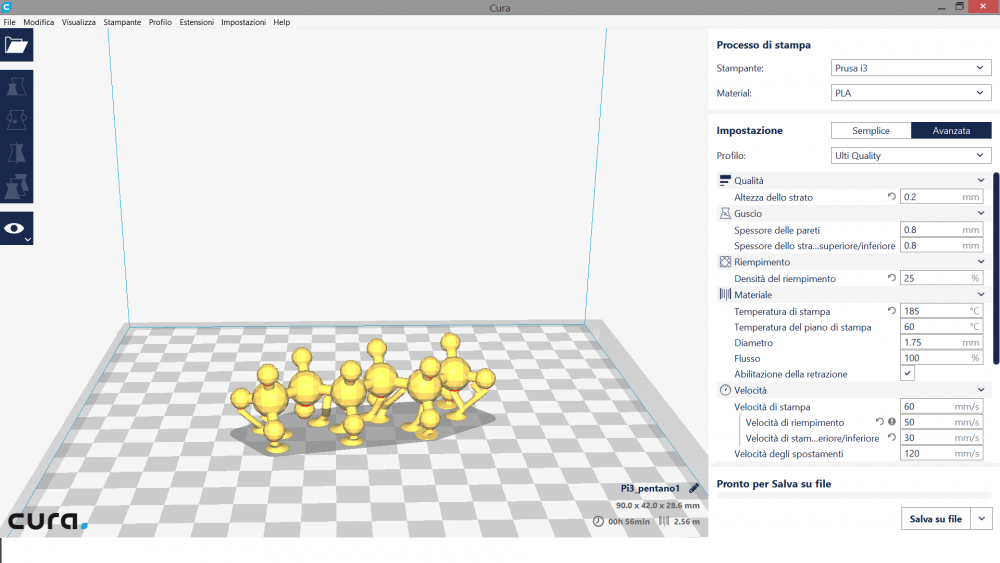Open the view mode eye dropdown
The width and height of the screenshot is (1000, 563).
tap(16, 229)
